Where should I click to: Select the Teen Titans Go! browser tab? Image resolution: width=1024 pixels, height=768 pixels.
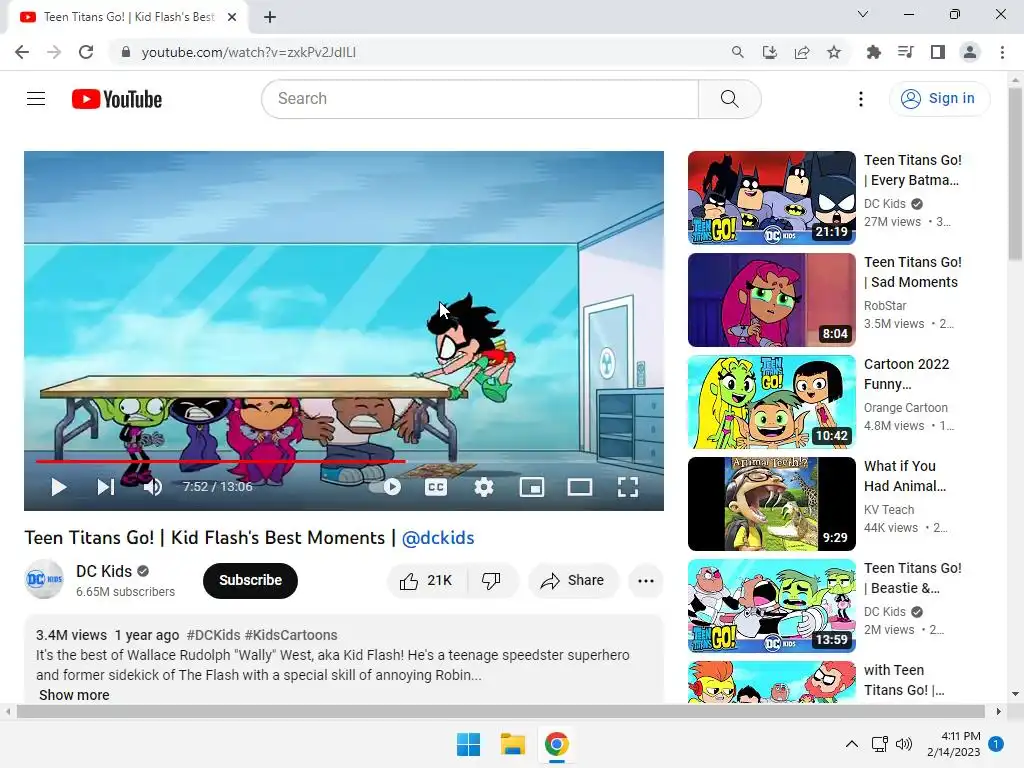[x=129, y=17]
